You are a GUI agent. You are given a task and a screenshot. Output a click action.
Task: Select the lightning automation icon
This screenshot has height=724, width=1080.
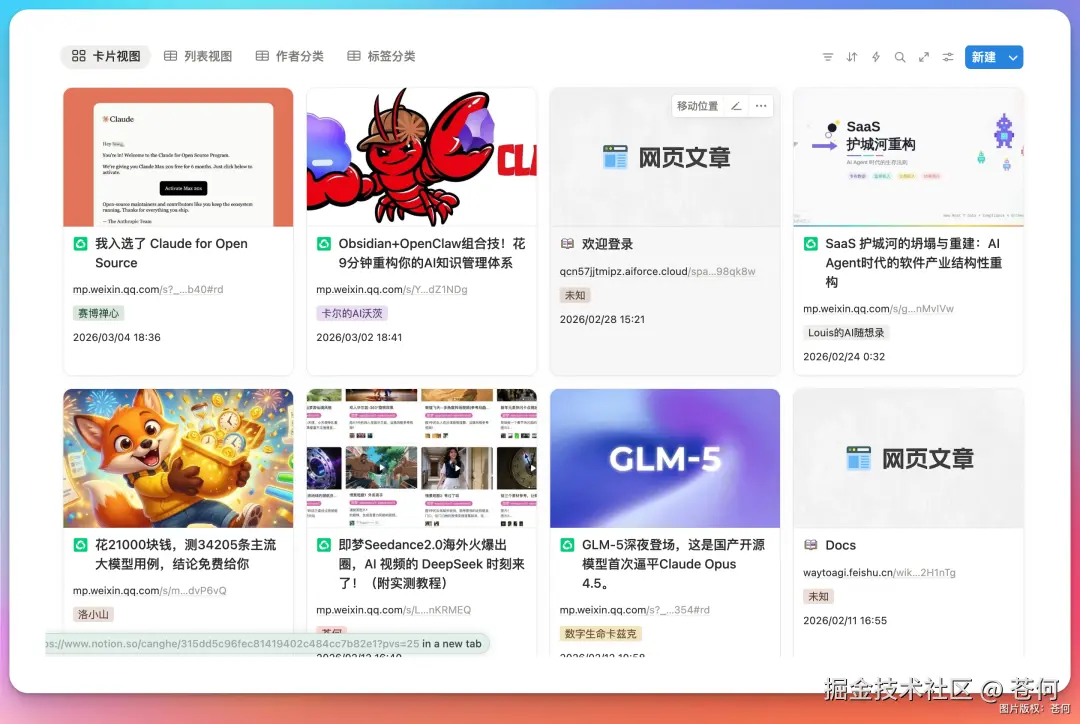[x=875, y=57]
